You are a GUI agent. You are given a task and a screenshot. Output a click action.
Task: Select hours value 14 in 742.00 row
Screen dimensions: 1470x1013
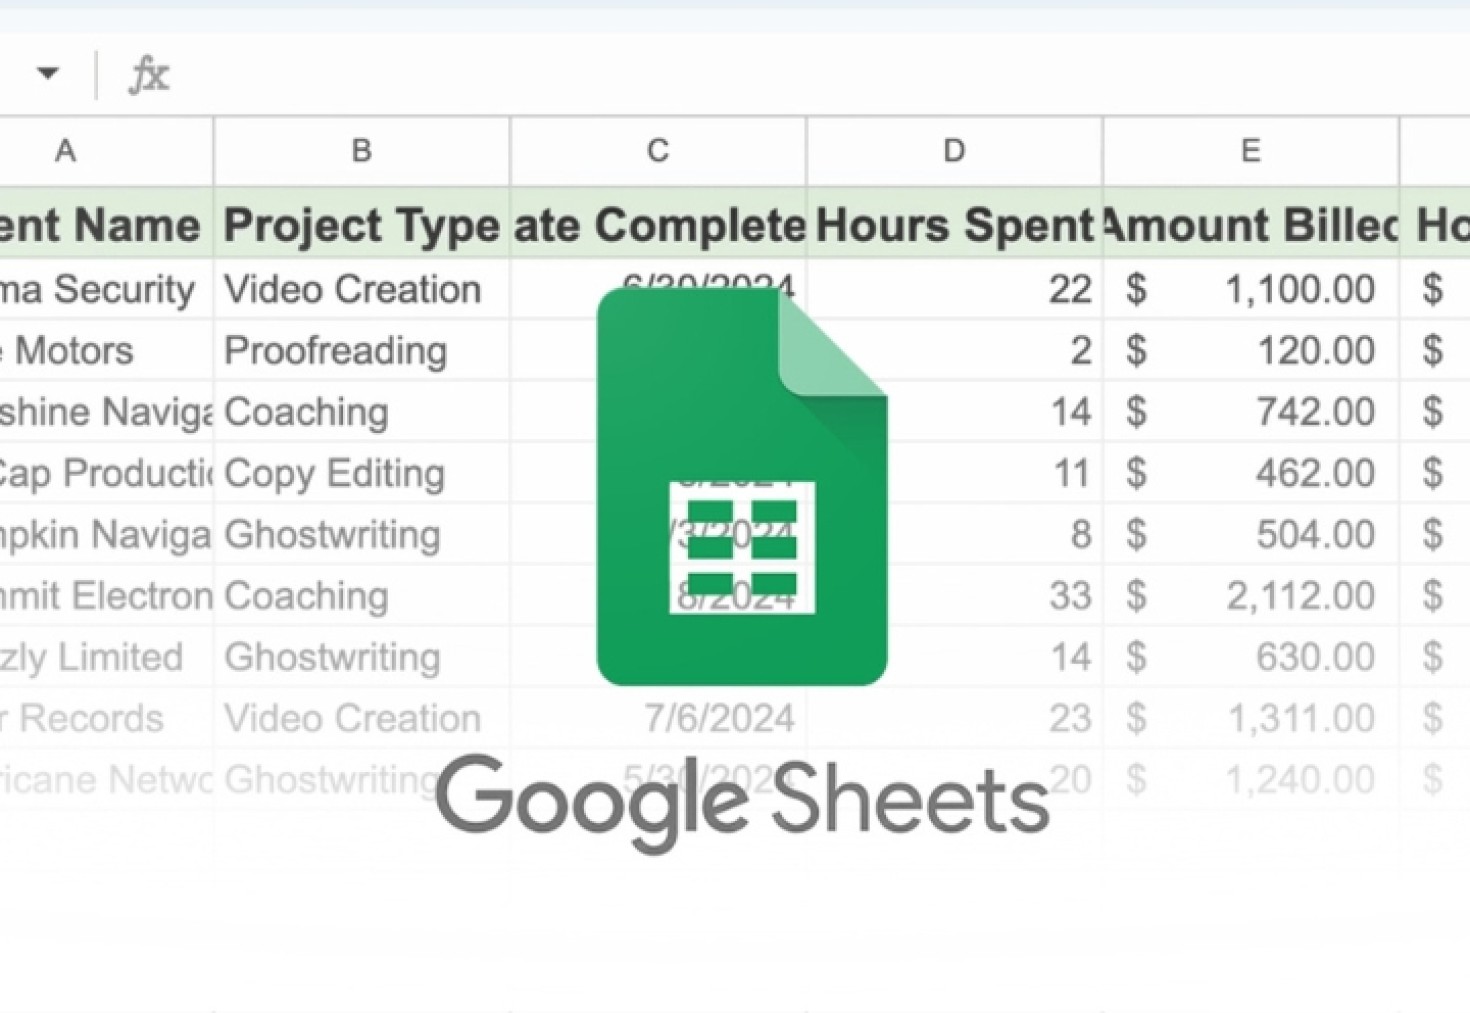954,411
